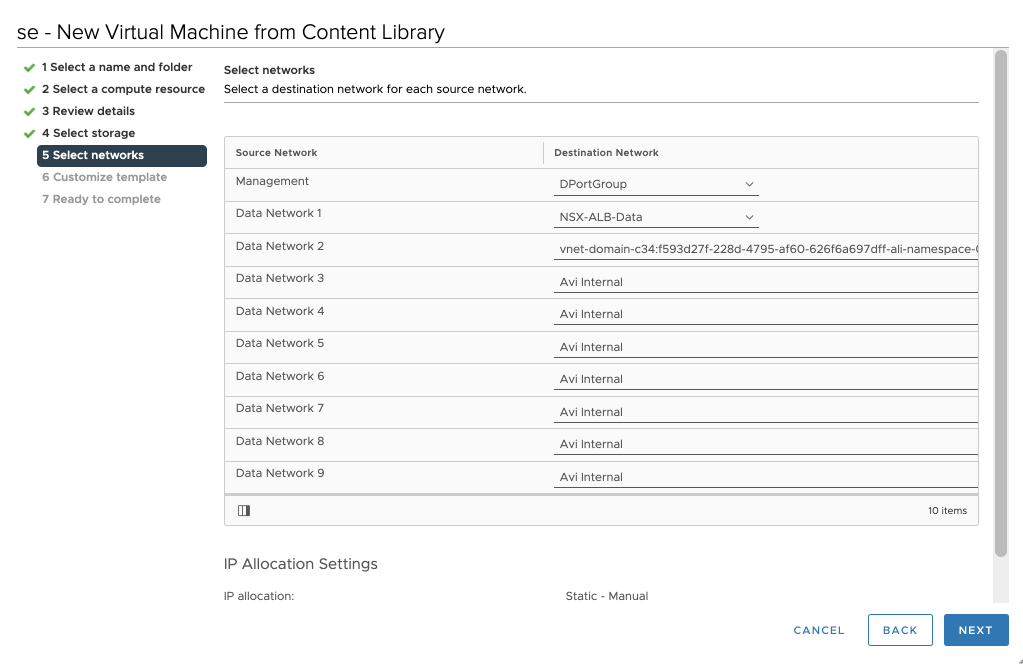
Task: Change Data Network 9 destination network
Action: (766, 477)
